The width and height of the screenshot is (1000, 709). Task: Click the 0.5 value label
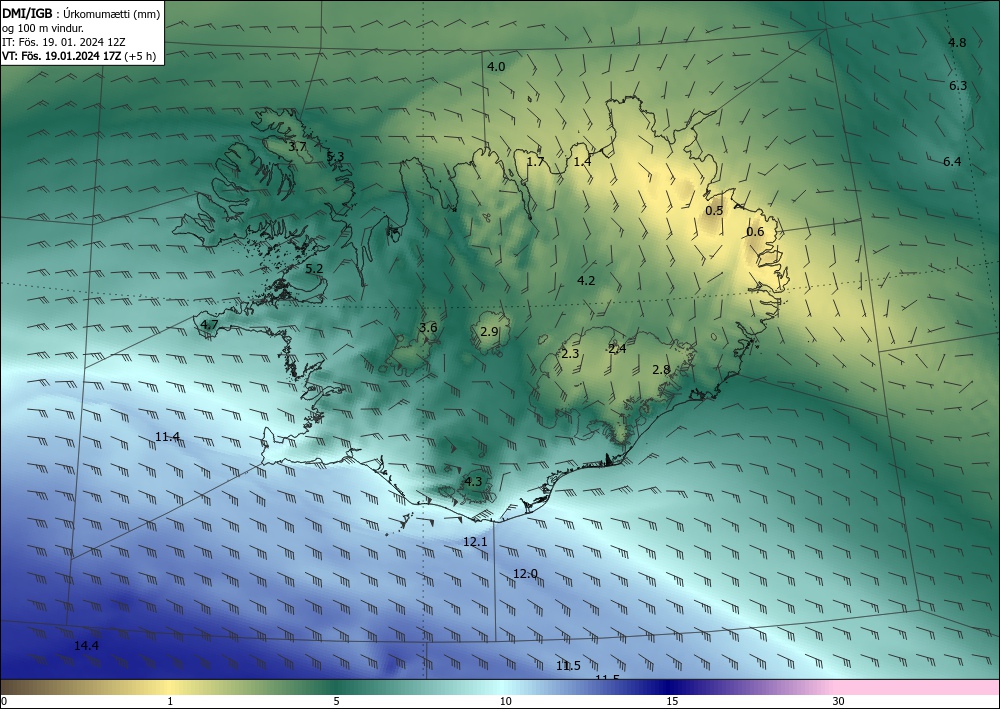tap(714, 211)
